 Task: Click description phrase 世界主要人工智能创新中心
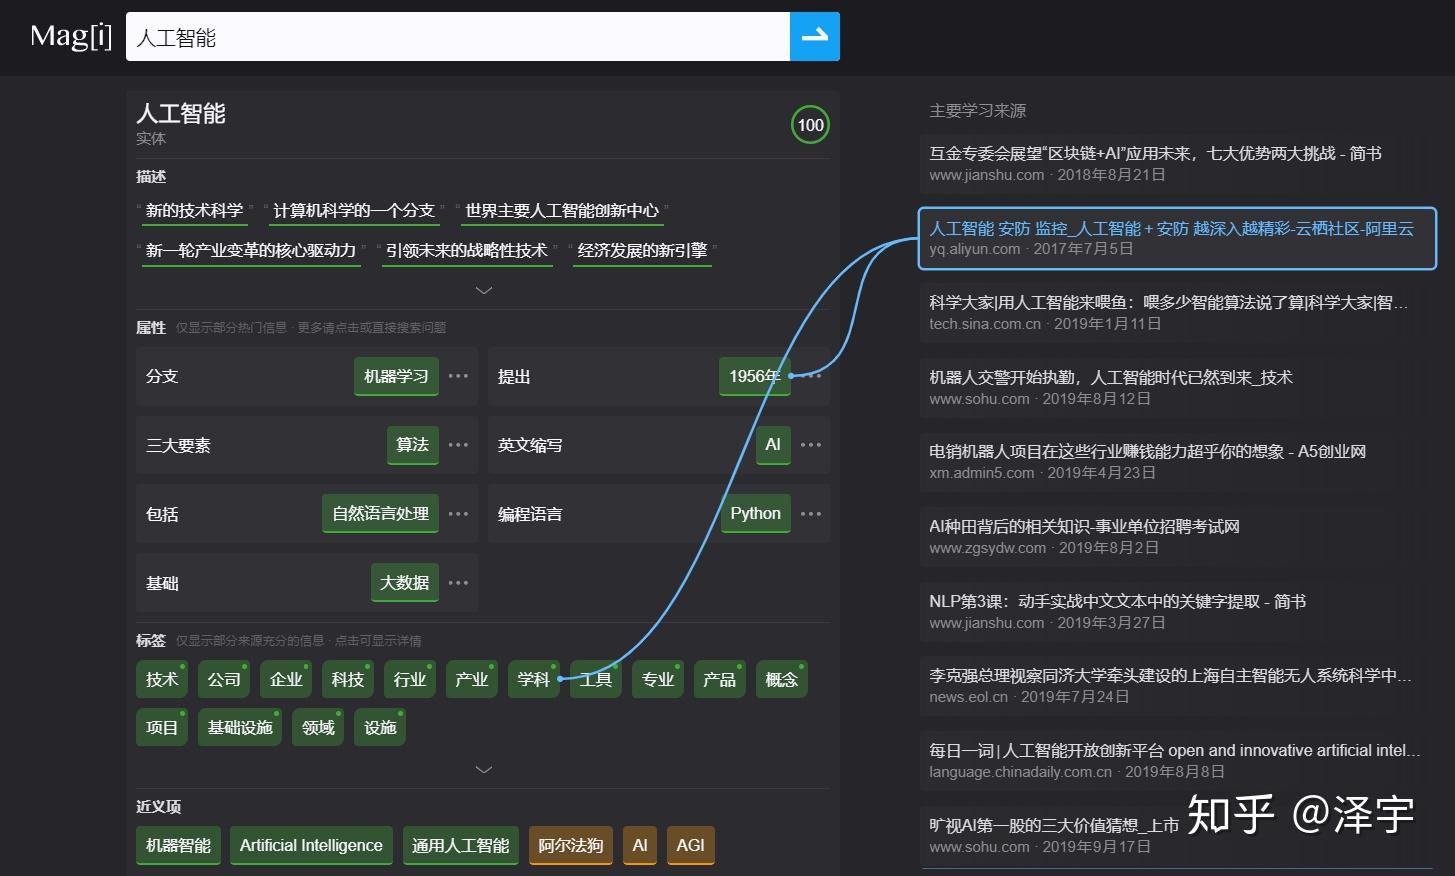pos(562,211)
